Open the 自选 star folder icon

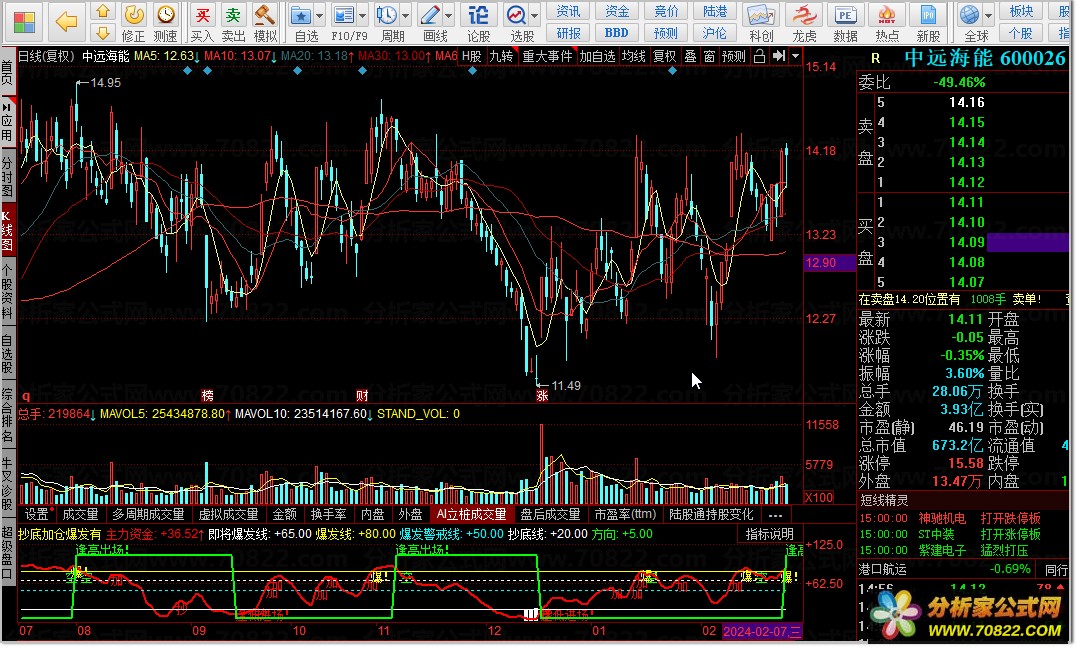[300, 15]
